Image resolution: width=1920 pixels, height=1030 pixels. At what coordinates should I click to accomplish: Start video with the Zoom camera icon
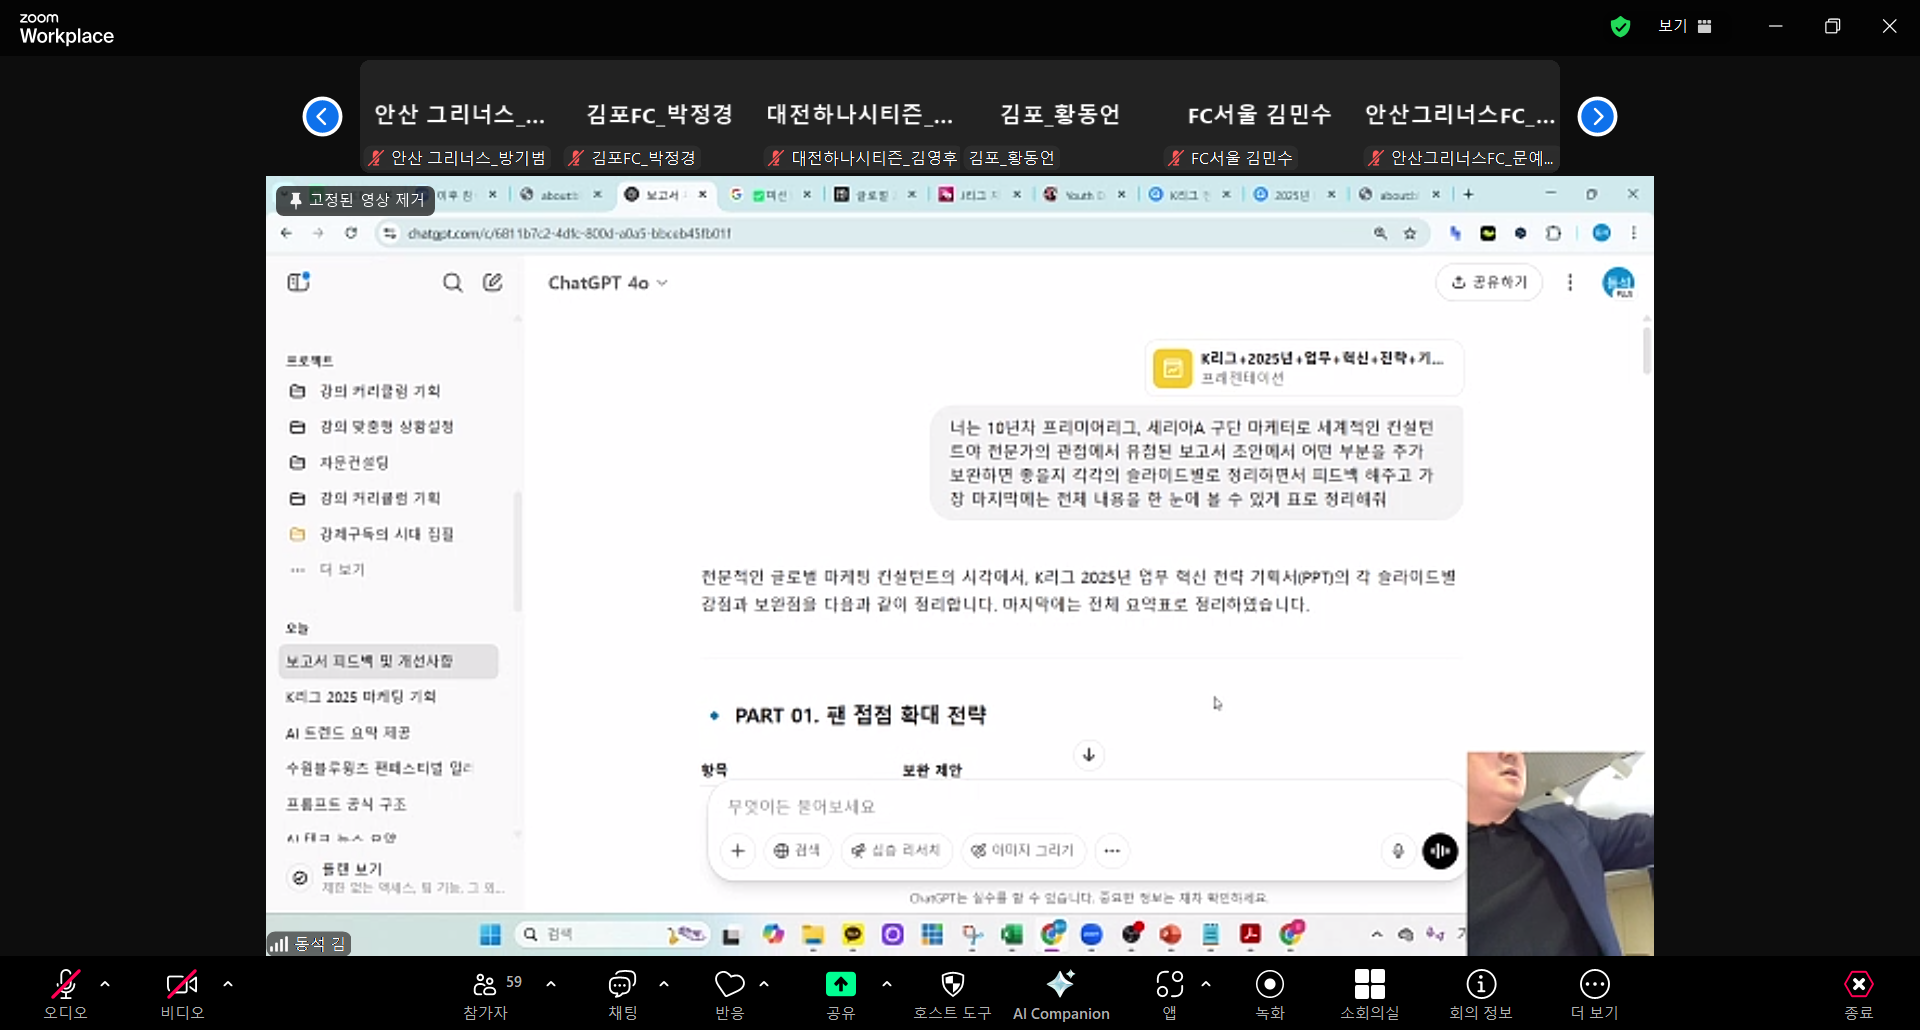pos(182,985)
